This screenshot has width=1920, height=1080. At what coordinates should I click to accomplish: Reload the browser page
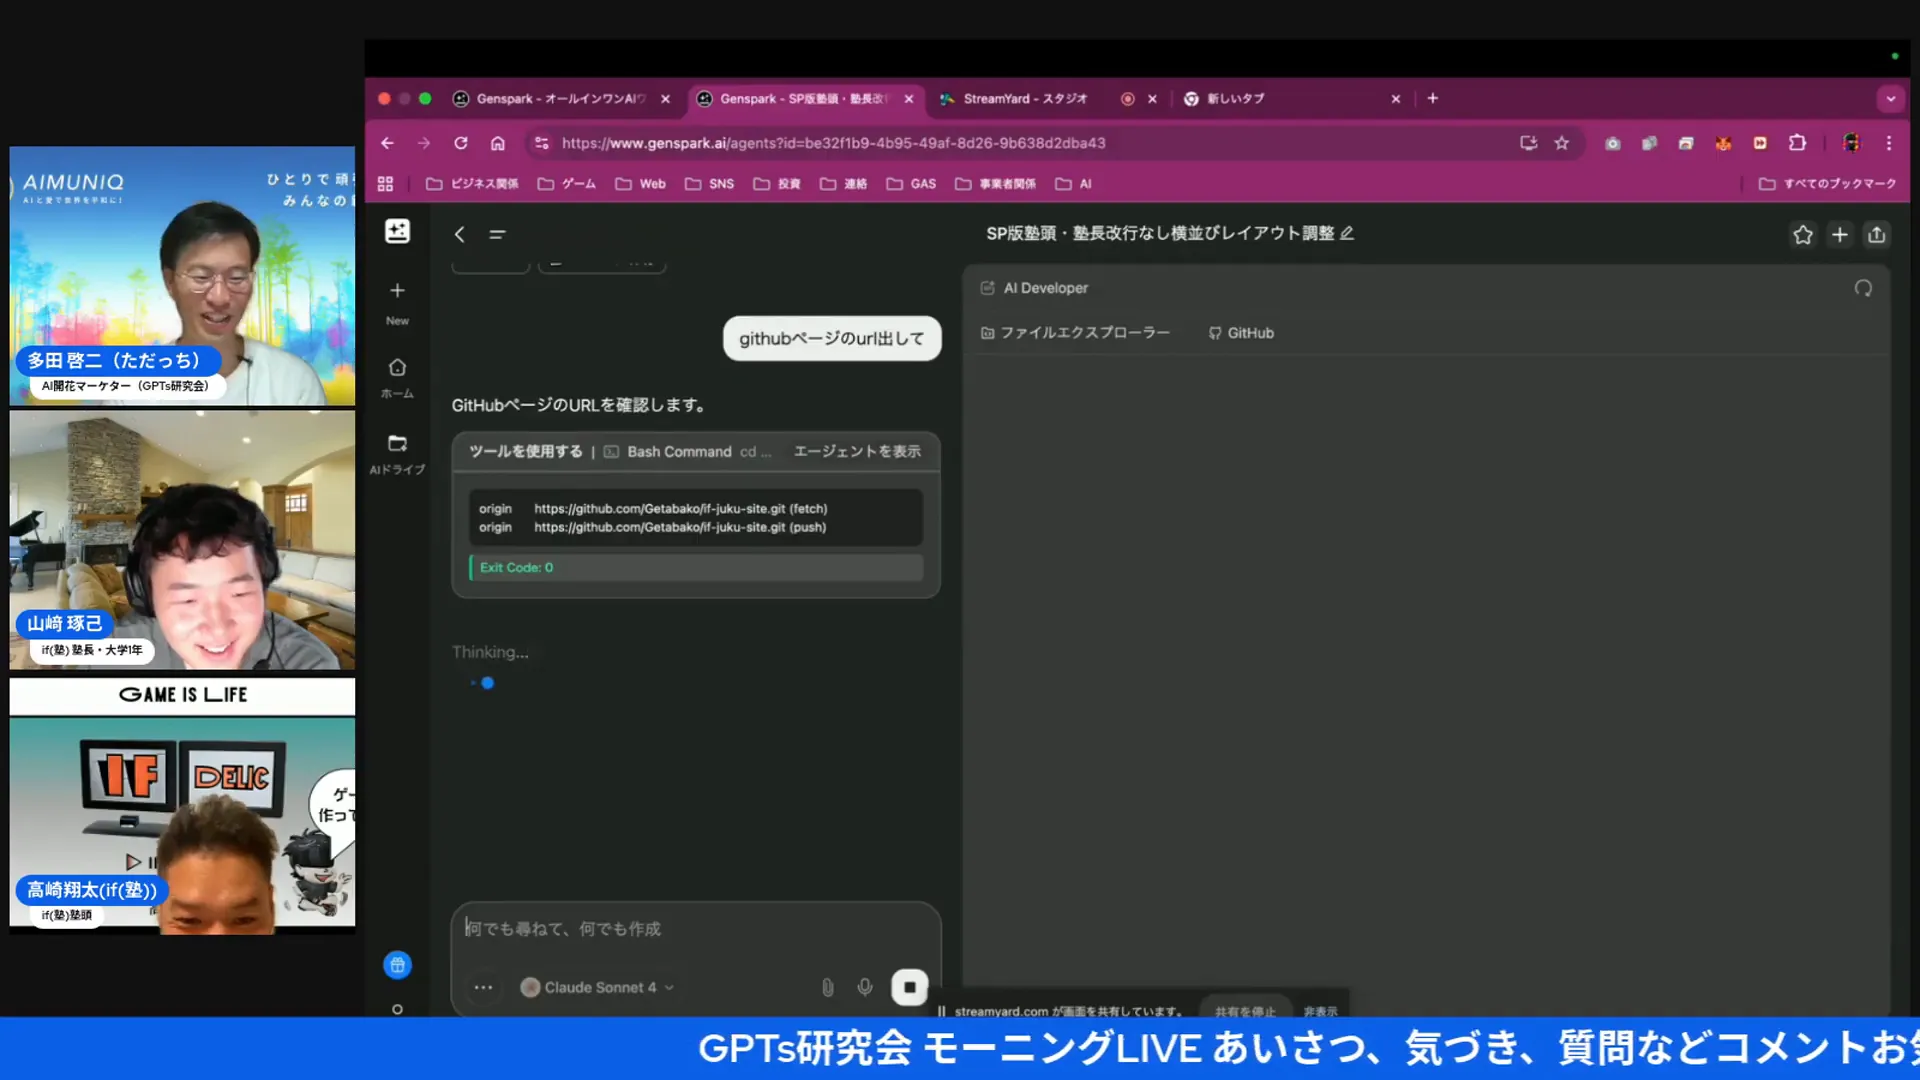[461, 143]
